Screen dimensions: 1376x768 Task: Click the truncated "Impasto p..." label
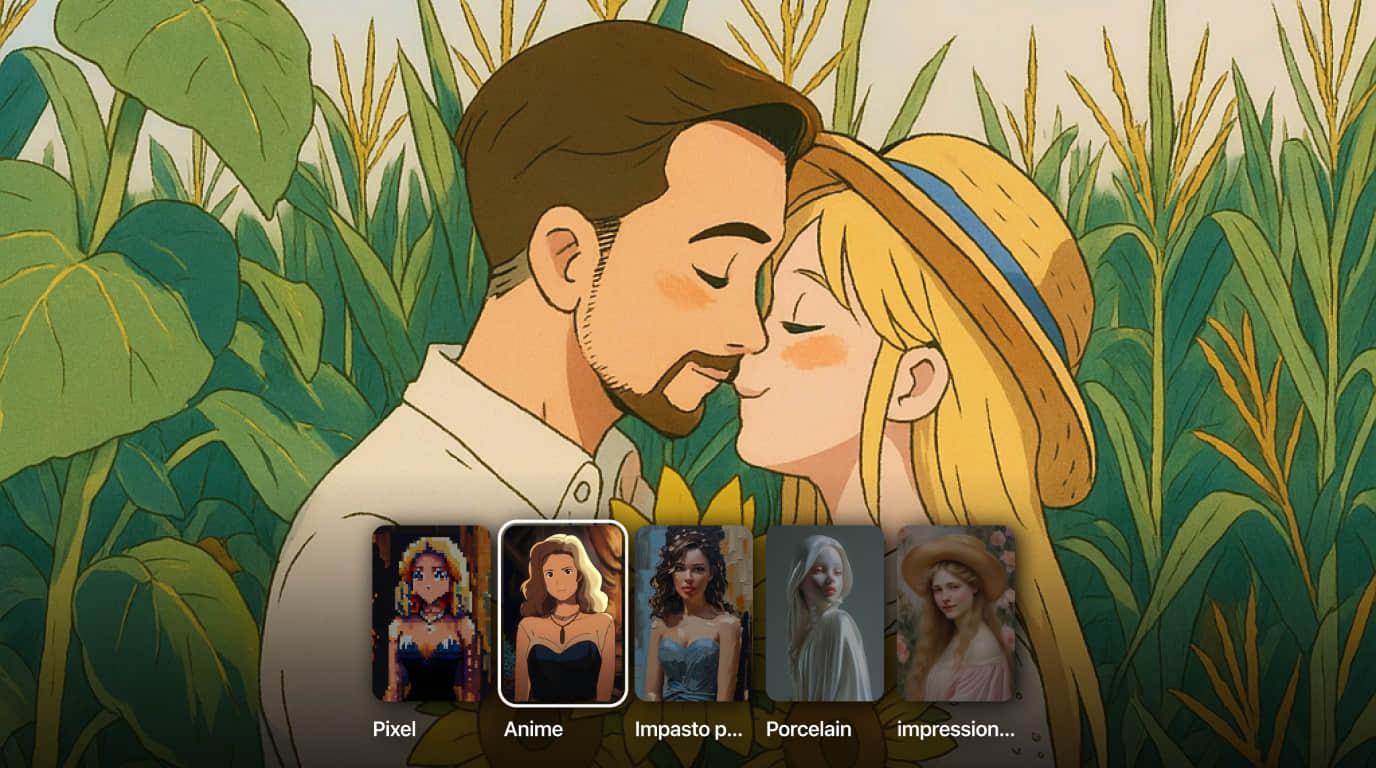click(x=688, y=729)
